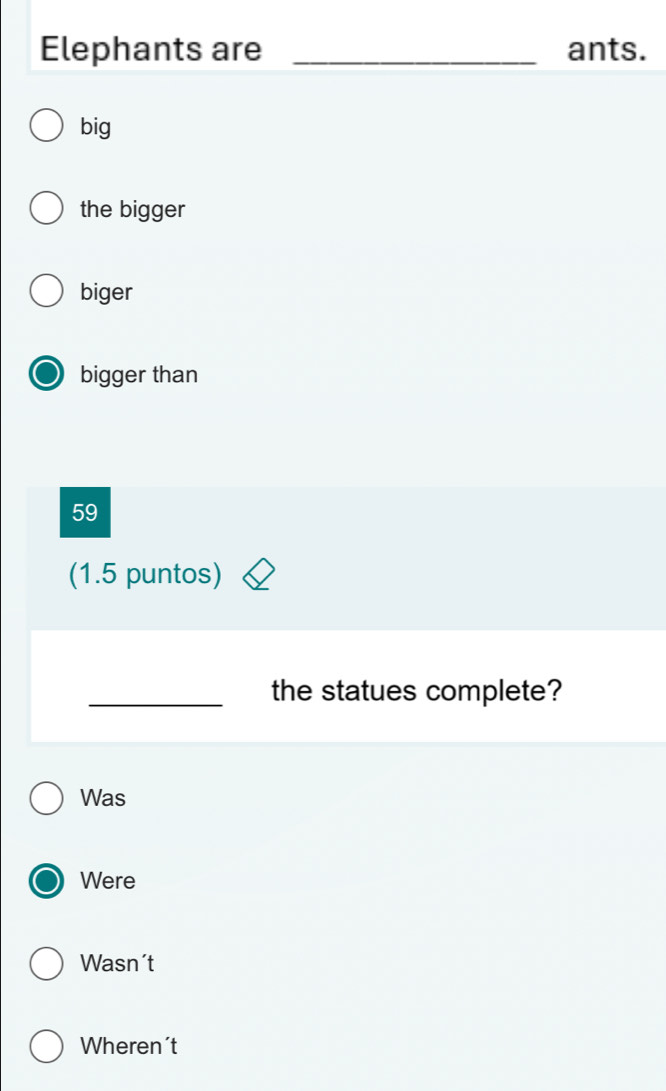Screen dimensions: 666x1091
Task: Choose the 'the bigger' radio option
Action: 47,208
